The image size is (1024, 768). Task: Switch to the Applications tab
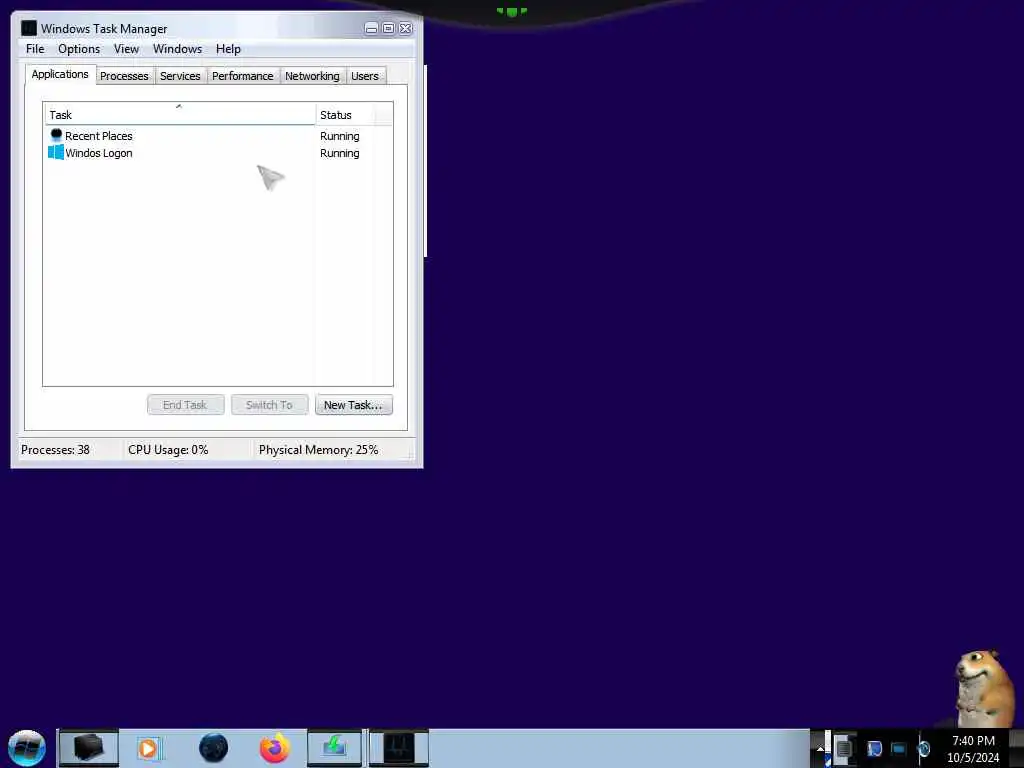(60, 74)
